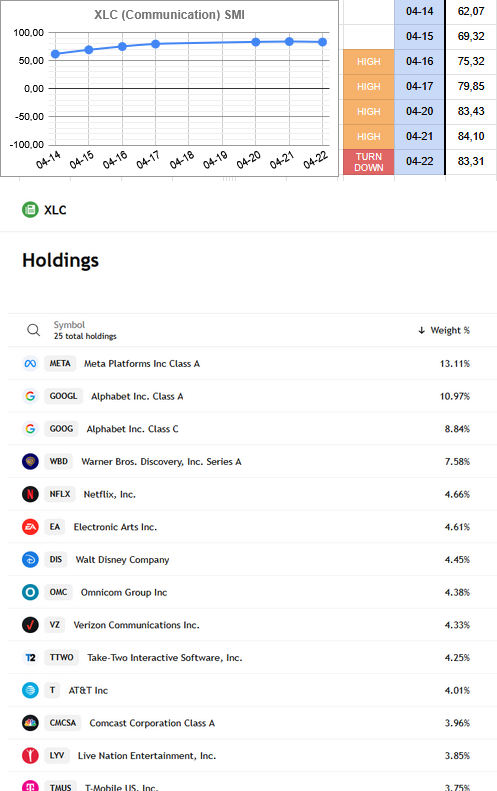Image resolution: width=497 pixels, height=791 pixels.
Task: Select Take-Two Interactive Software, Inc. name
Action: 165,658
